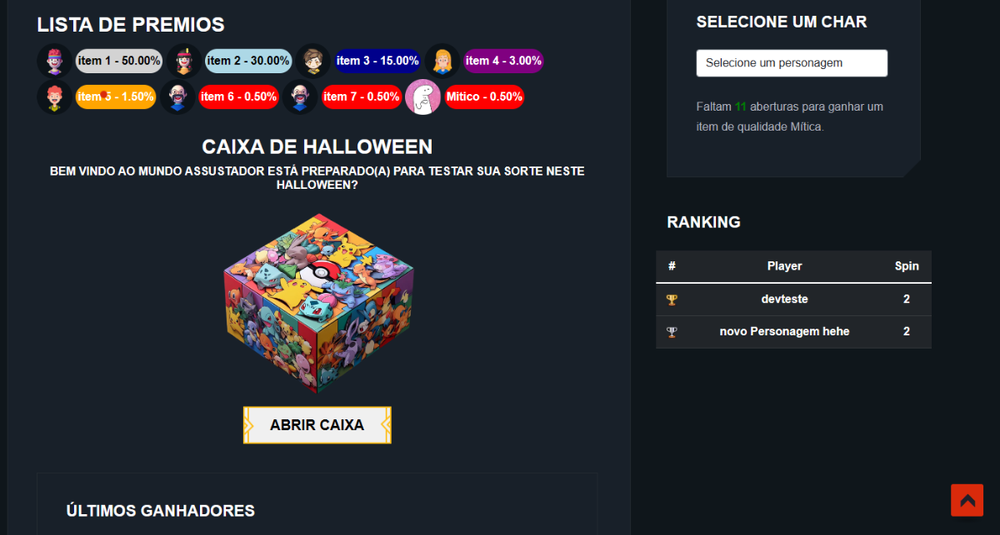The height and width of the screenshot is (535, 1000).
Task: Click the gold trophy next to devteste
Action: click(672, 300)
